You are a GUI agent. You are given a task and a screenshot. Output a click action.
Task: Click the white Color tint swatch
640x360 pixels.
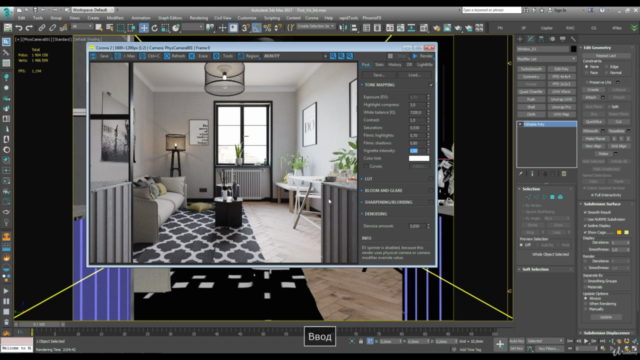coord(419,158)
